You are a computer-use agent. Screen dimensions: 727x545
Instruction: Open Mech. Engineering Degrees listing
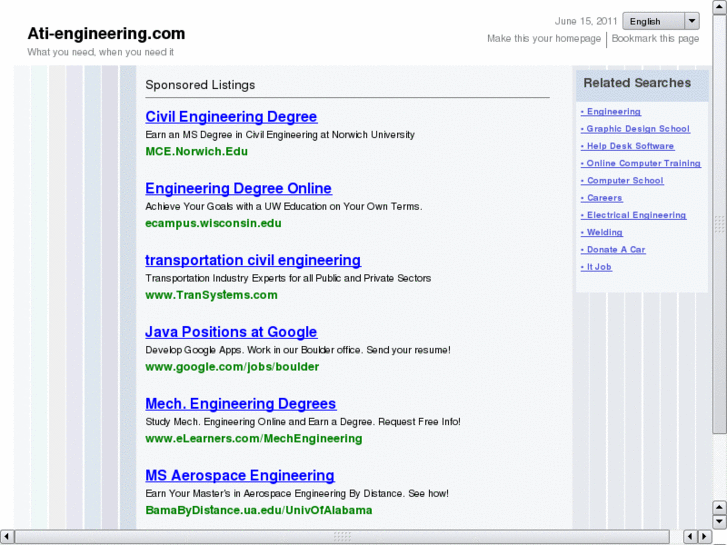[x=241, y=404]
